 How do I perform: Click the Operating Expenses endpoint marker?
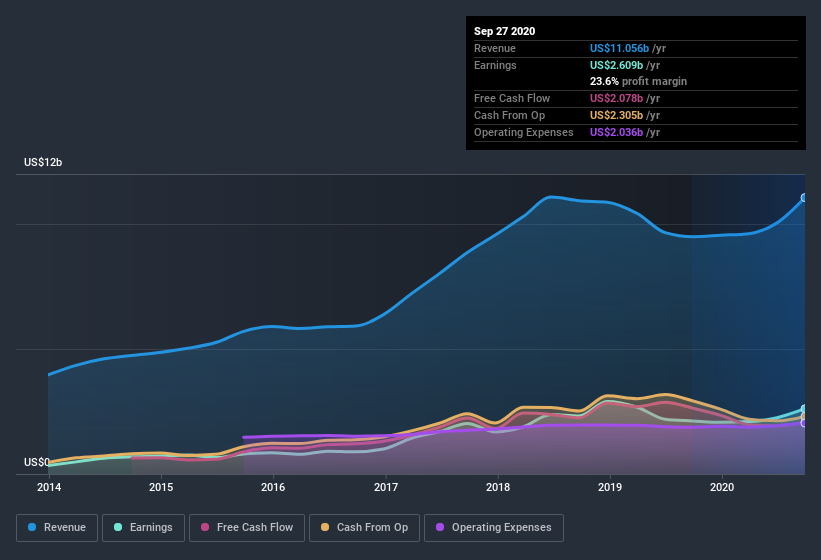tap(804, 423)
